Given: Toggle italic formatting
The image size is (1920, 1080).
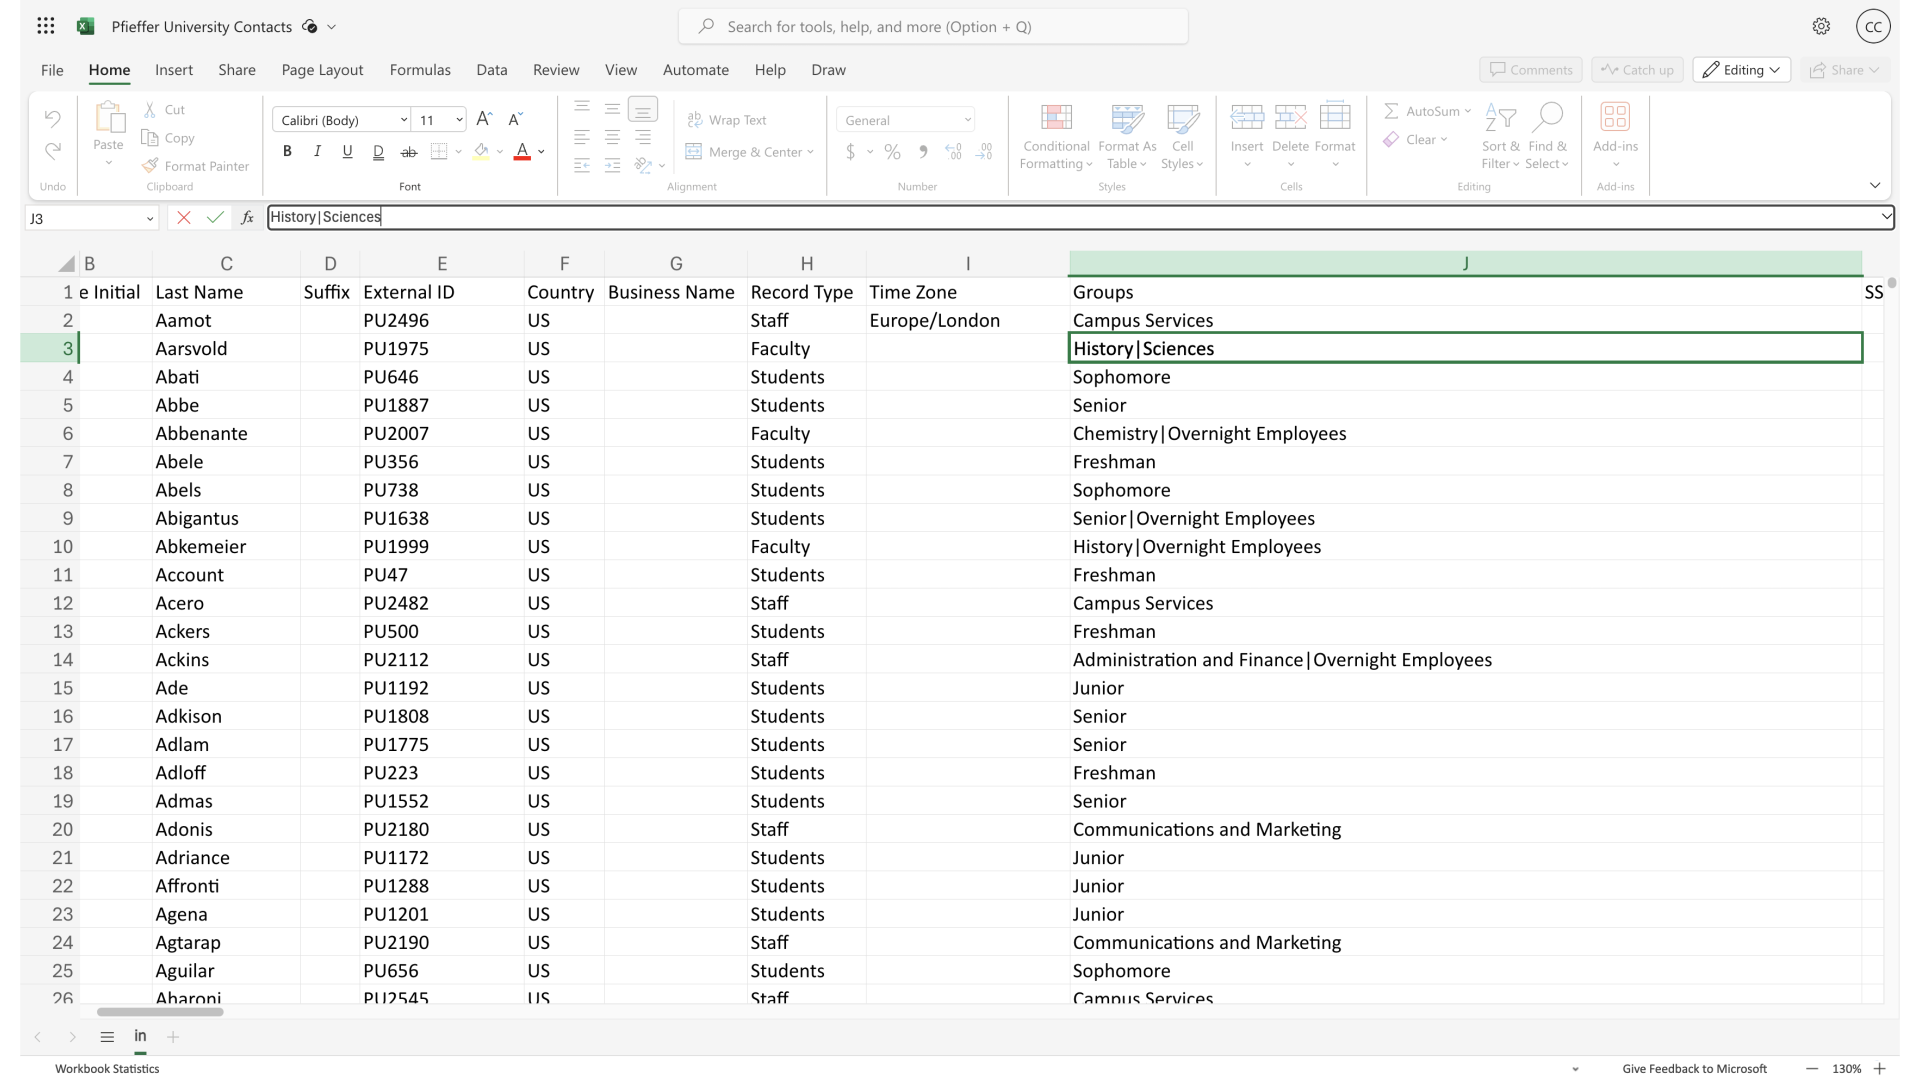Looking at the screenshot, I should 317,151.
